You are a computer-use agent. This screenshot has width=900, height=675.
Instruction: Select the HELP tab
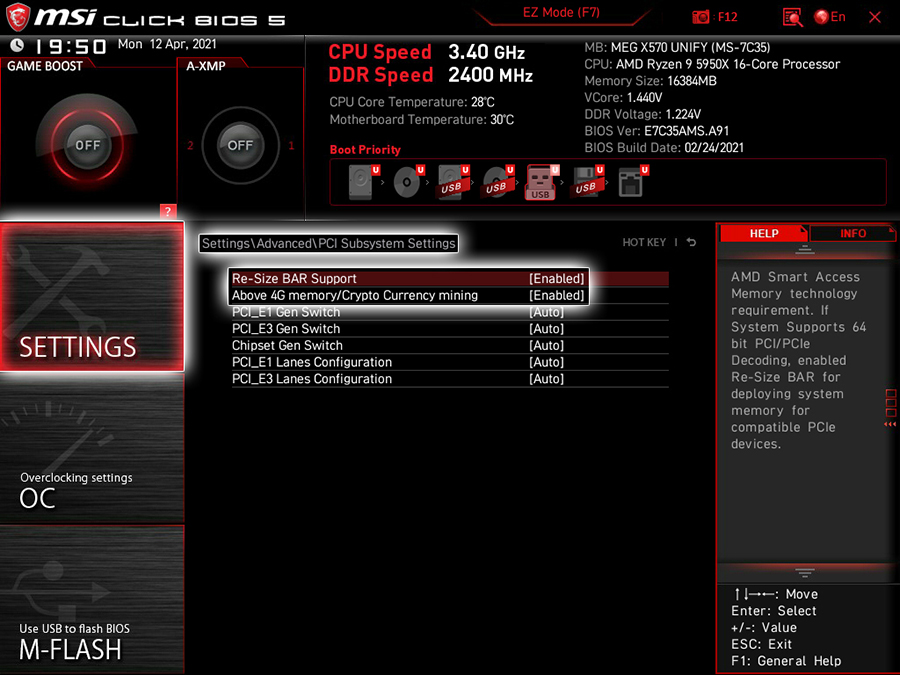763,233
